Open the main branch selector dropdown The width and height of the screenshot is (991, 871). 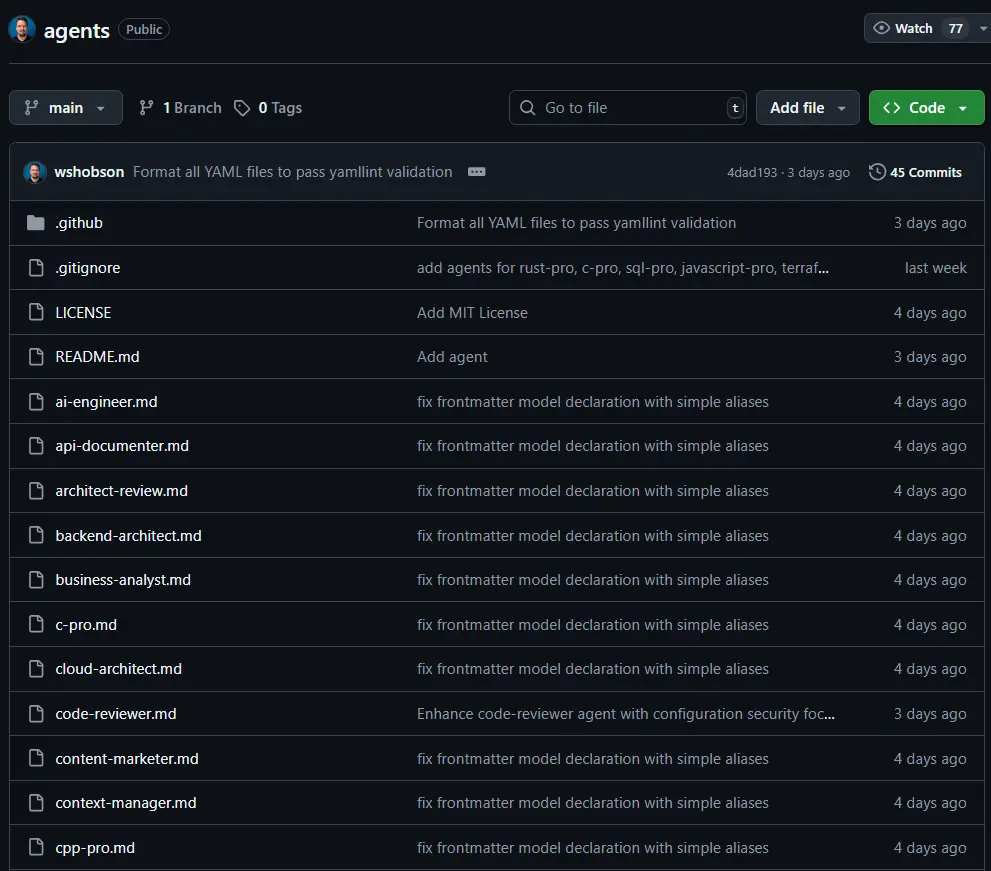tap(65, 107)
